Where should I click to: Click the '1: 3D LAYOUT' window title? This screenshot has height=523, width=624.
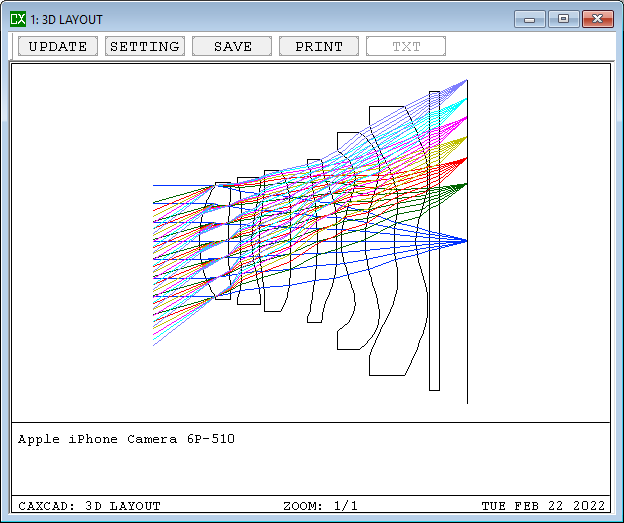(66, 20)
